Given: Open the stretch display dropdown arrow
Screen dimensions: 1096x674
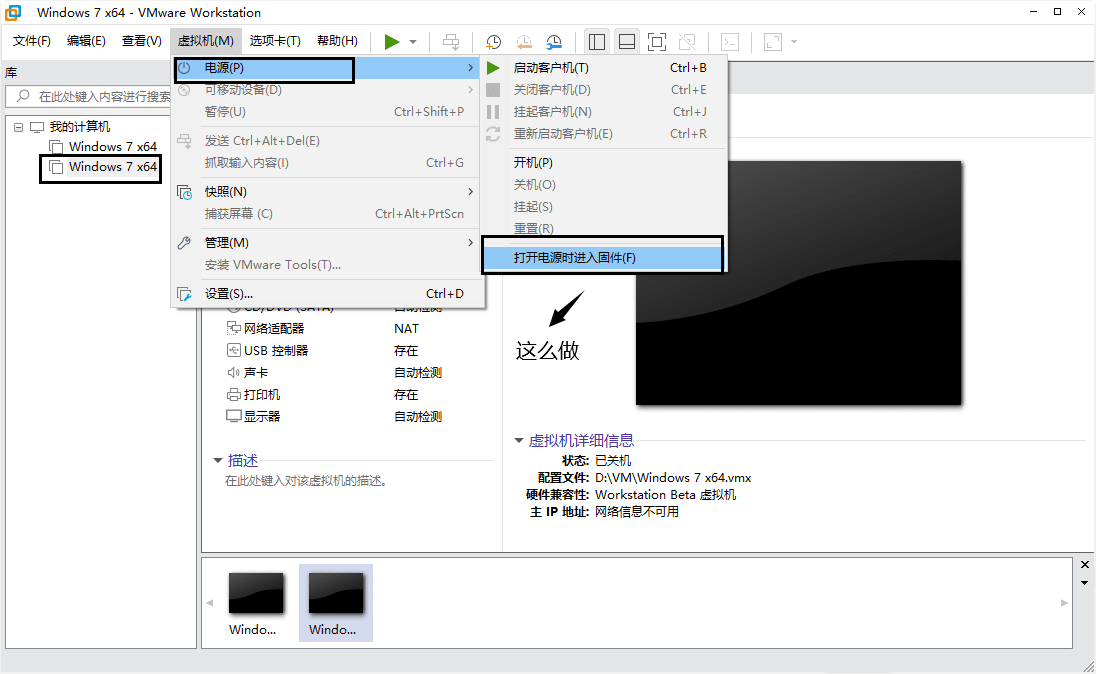Looking at the screenshot, I should [794, 42].
